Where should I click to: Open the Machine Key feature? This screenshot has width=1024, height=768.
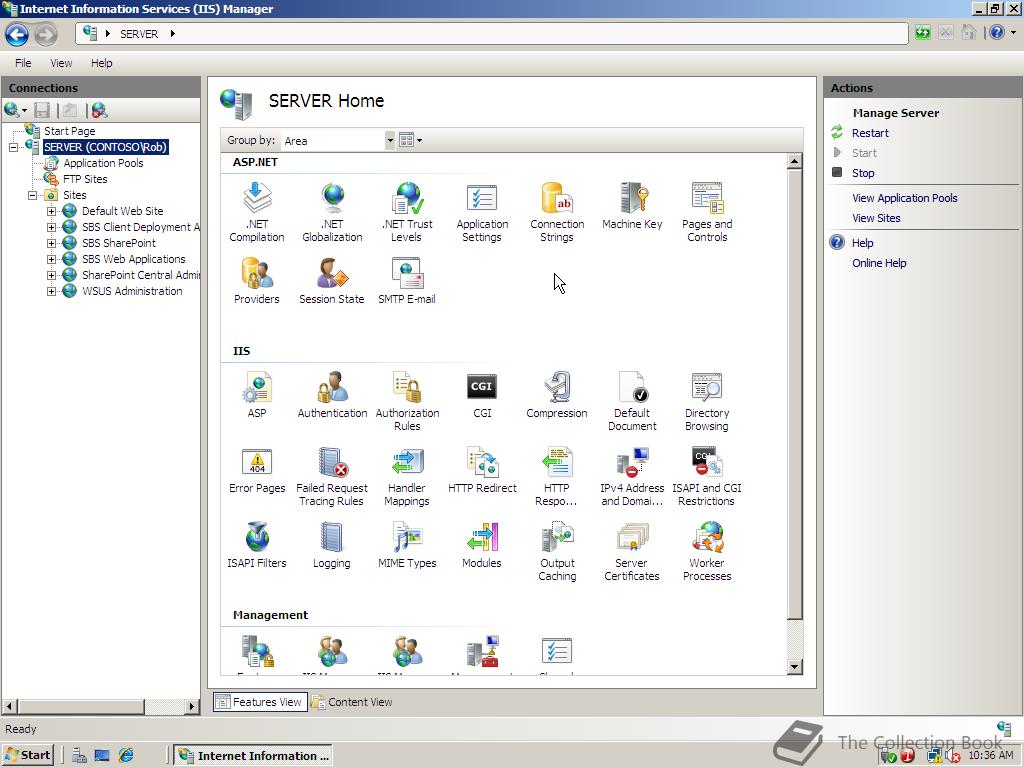pos(632,206)
